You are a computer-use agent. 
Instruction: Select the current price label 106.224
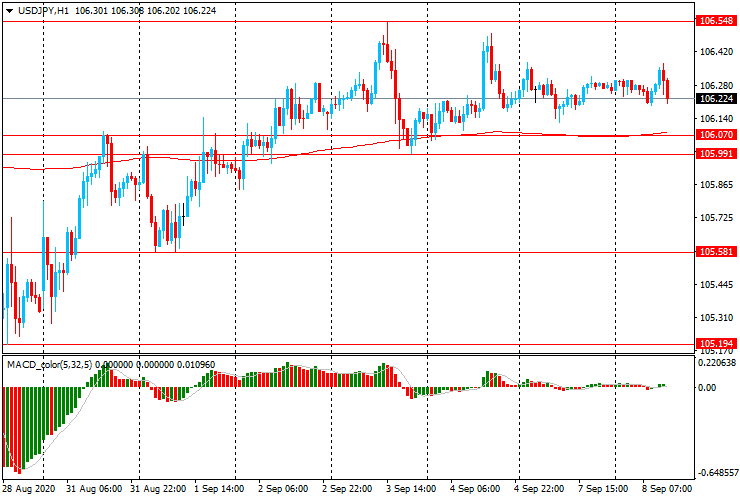coord(716,98)
